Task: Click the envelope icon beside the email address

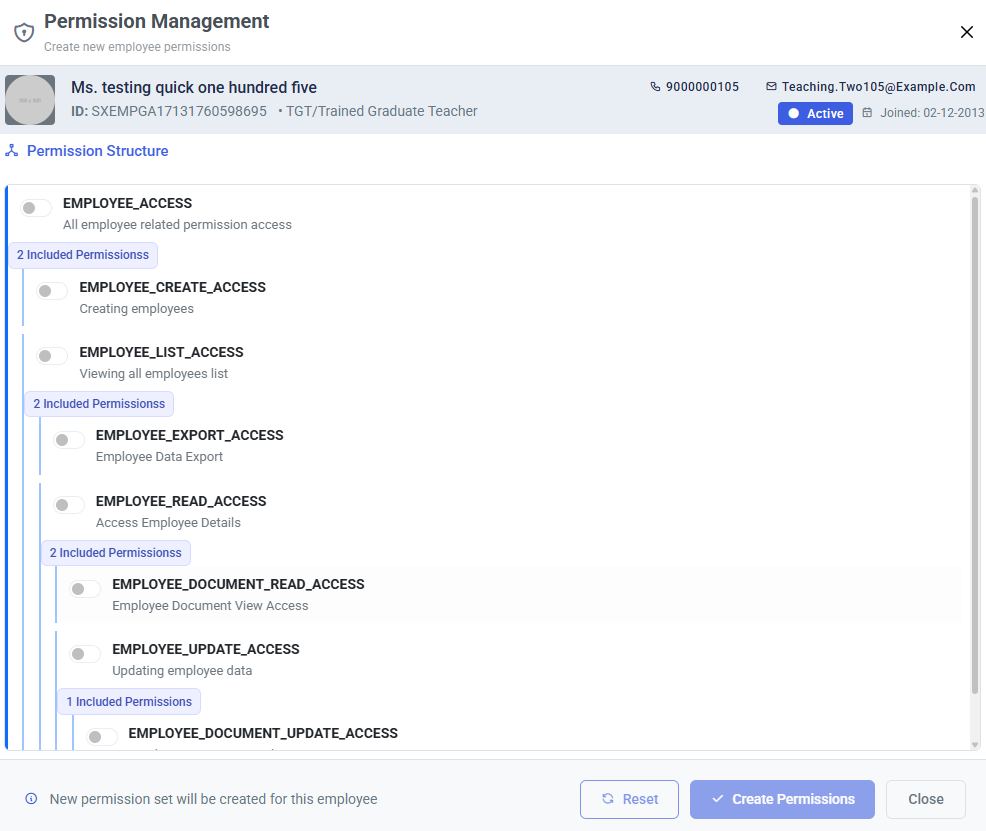Action: [x=771, y=87]
